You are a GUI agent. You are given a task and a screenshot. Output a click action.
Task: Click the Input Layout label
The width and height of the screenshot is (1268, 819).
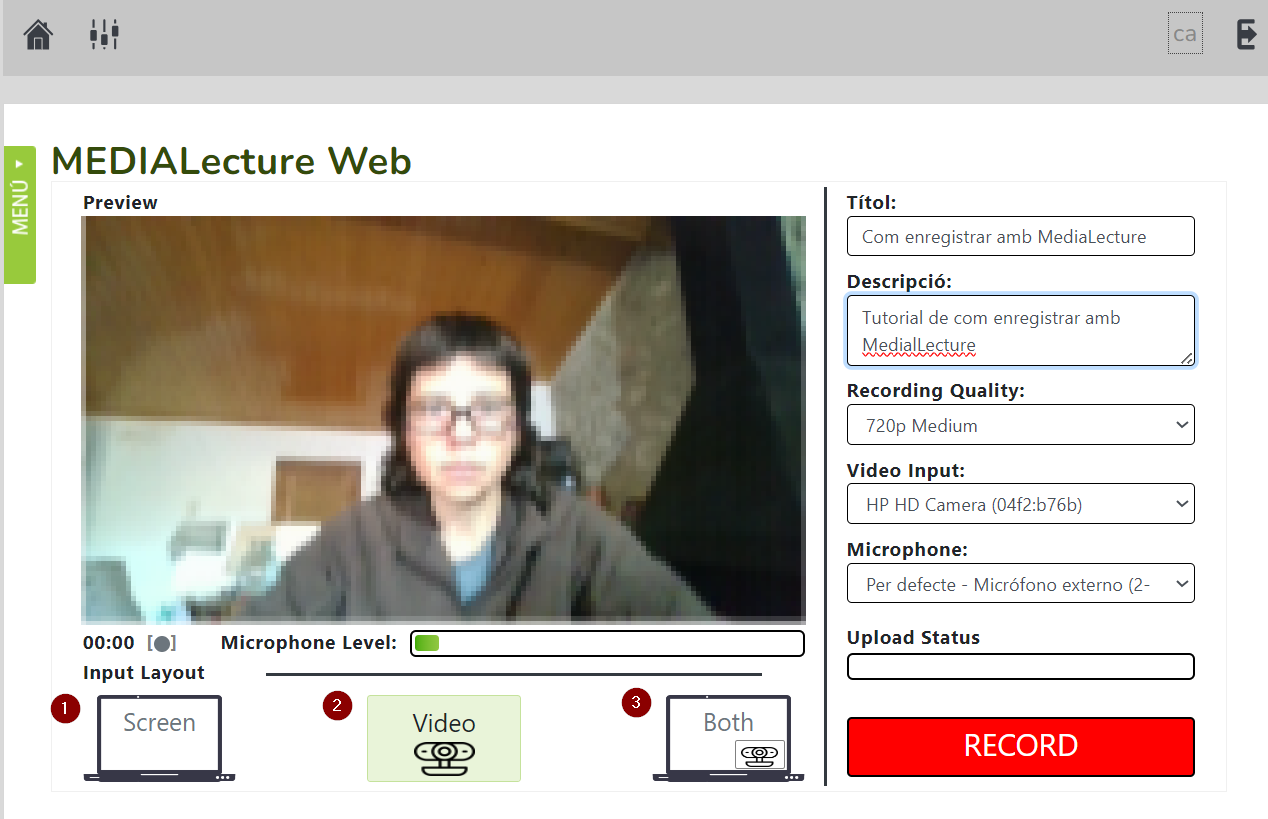(144, 673)
